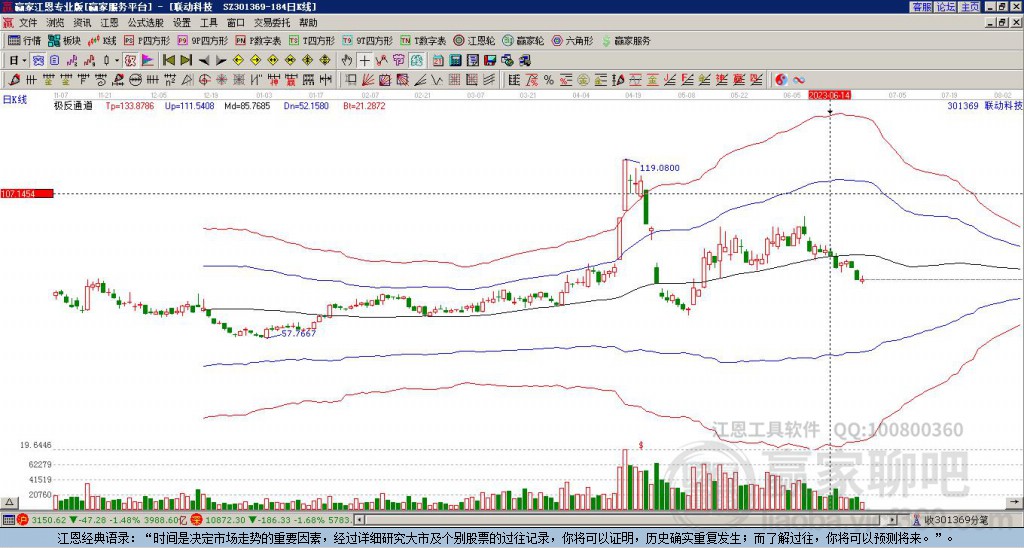Screen dimensions: 1024x548
Task: Open the 文件 menu
Action: click(x=28, y=23)
